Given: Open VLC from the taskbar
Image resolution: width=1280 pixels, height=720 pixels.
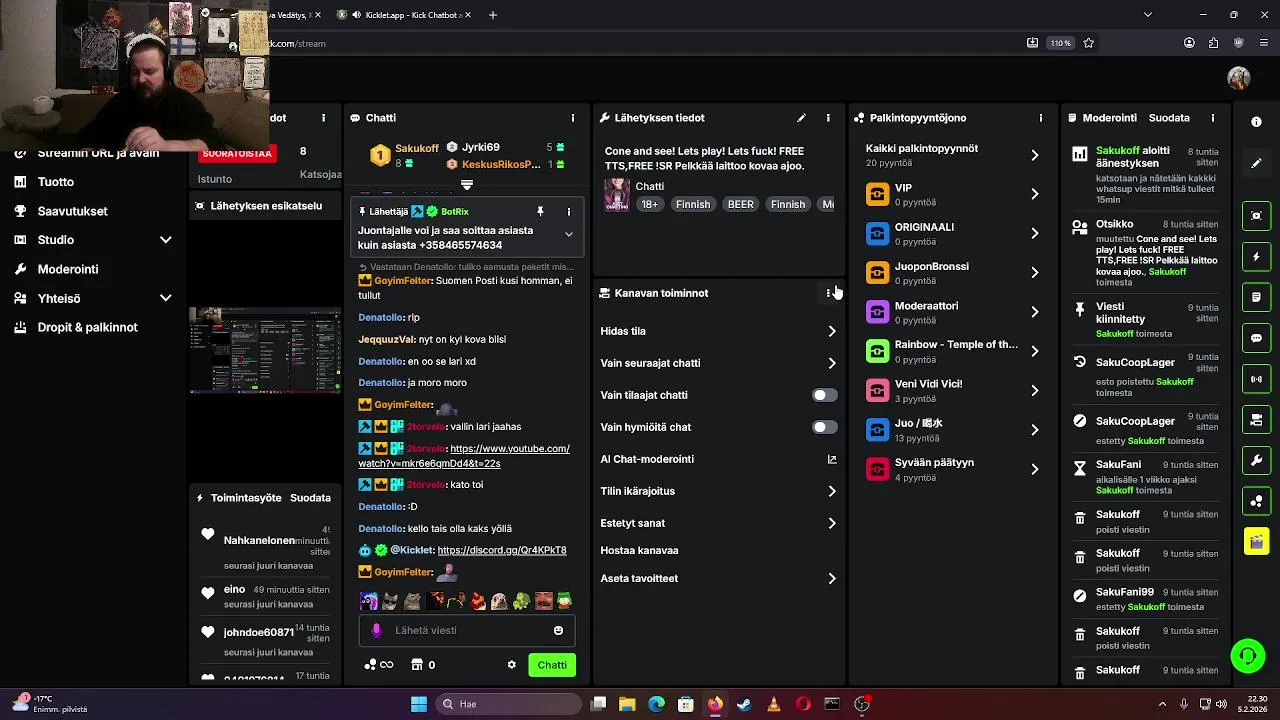Looking at the screenshot, I should pos(773,704).
